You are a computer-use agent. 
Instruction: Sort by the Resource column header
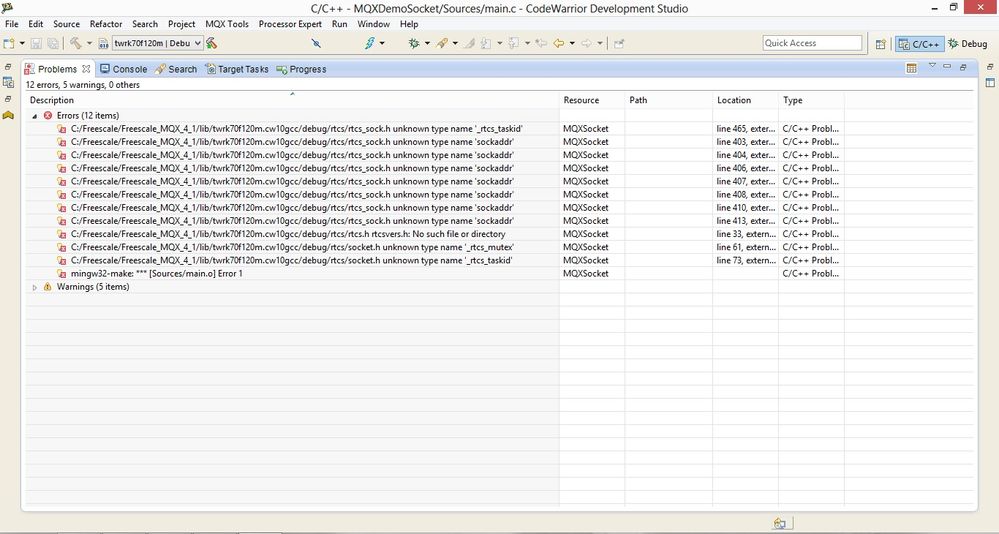pos(581,100)
